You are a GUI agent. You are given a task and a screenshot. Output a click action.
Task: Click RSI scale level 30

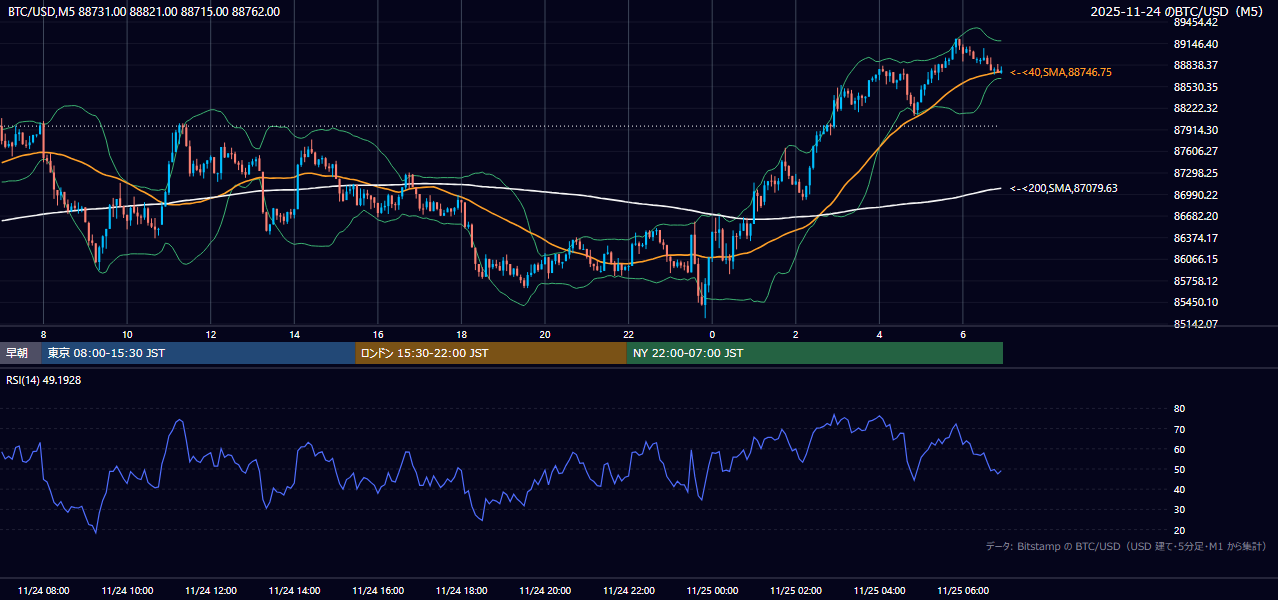tap(1179, 510)
